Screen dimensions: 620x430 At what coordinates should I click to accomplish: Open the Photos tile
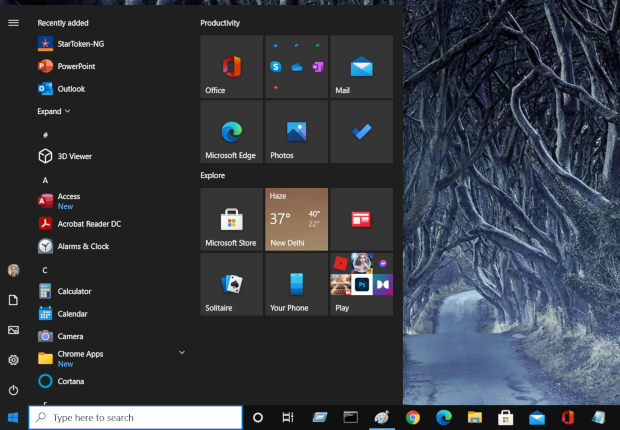point(296,132)
